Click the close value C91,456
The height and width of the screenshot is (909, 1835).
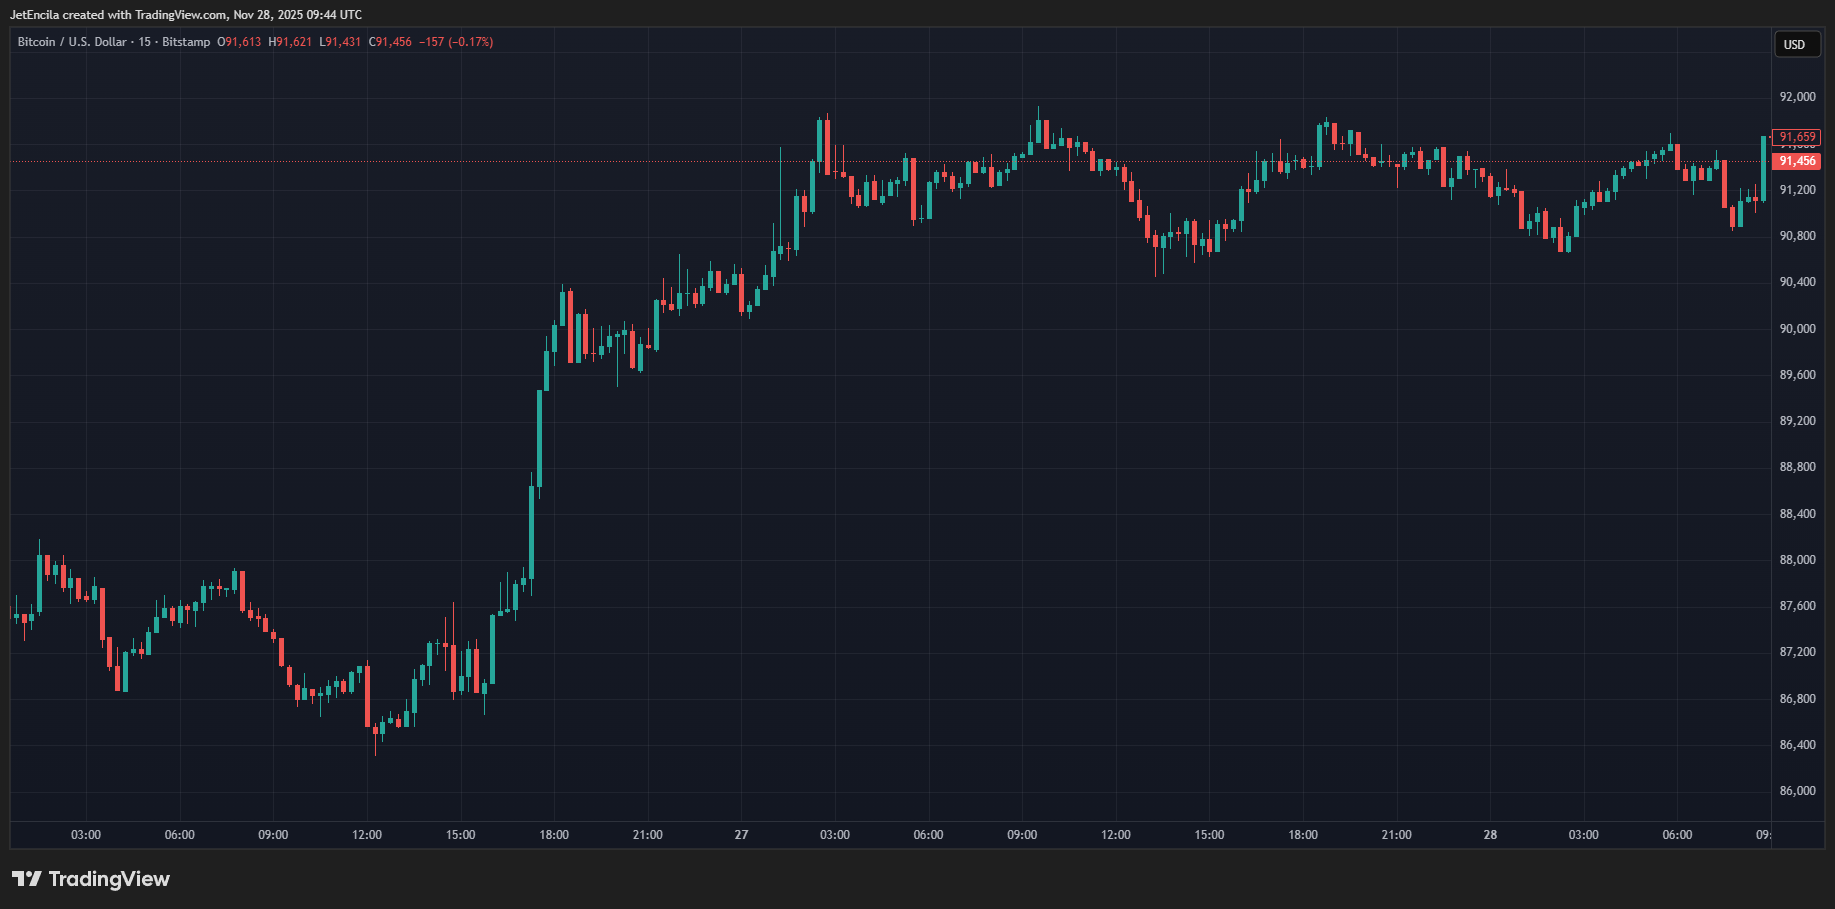pyautogui.click(x=390, y=42)
